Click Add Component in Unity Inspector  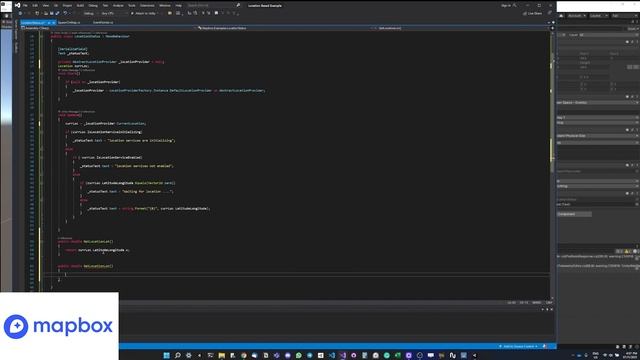574,214
